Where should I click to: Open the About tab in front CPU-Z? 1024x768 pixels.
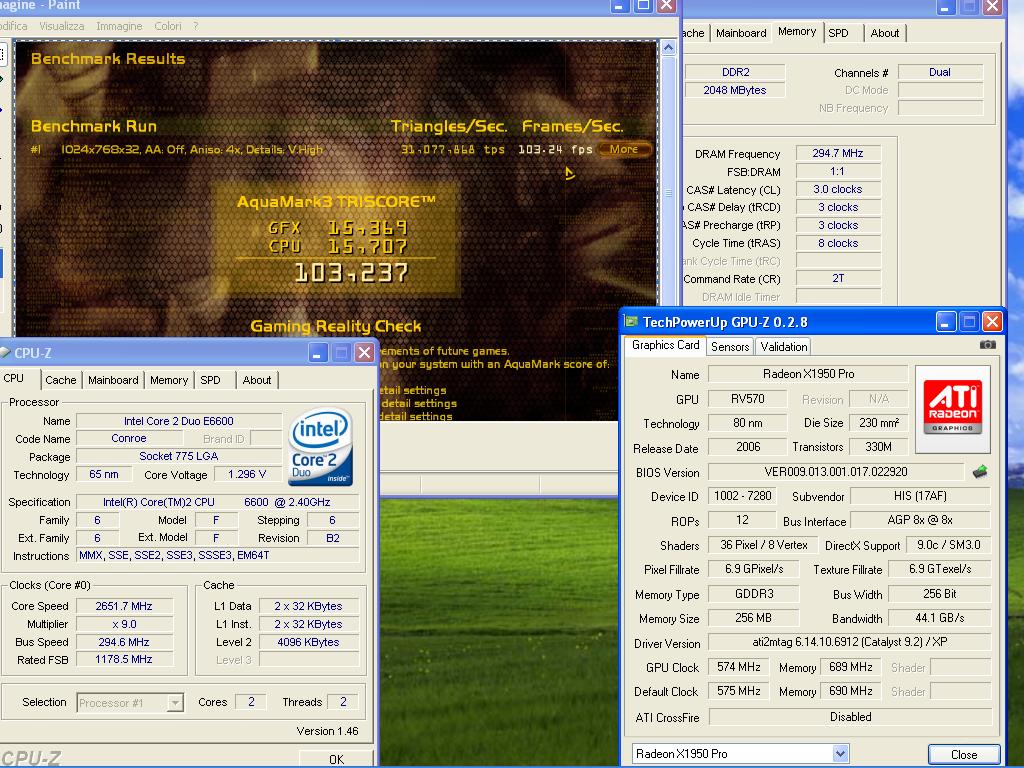tap(257, 380)
